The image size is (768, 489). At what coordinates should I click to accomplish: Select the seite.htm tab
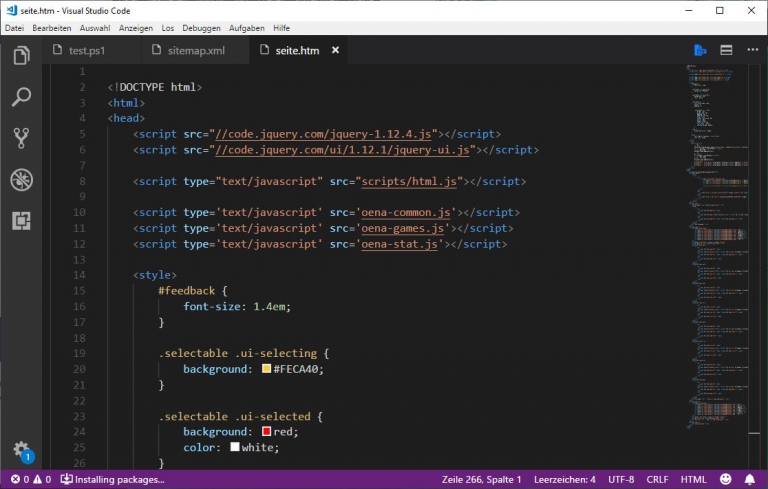[297, 50]
